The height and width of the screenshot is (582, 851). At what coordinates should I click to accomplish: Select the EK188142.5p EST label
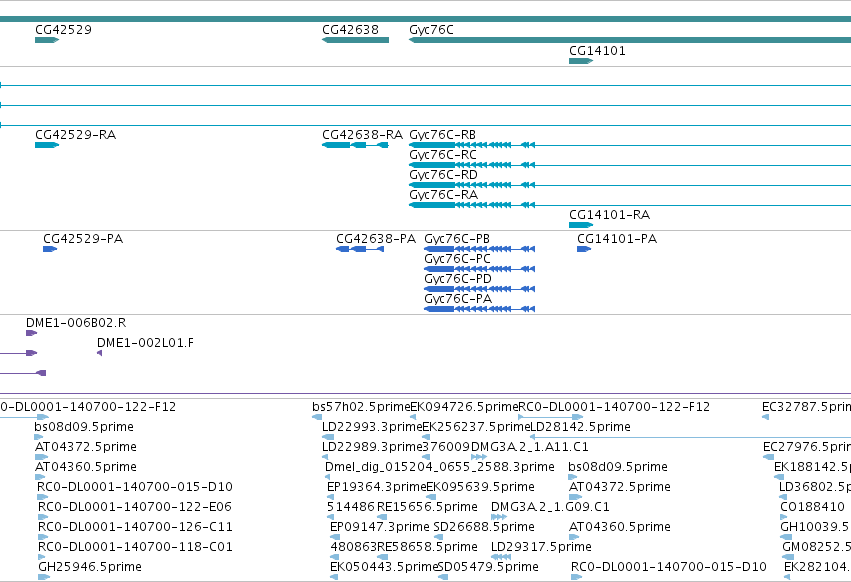pos(812,467)
